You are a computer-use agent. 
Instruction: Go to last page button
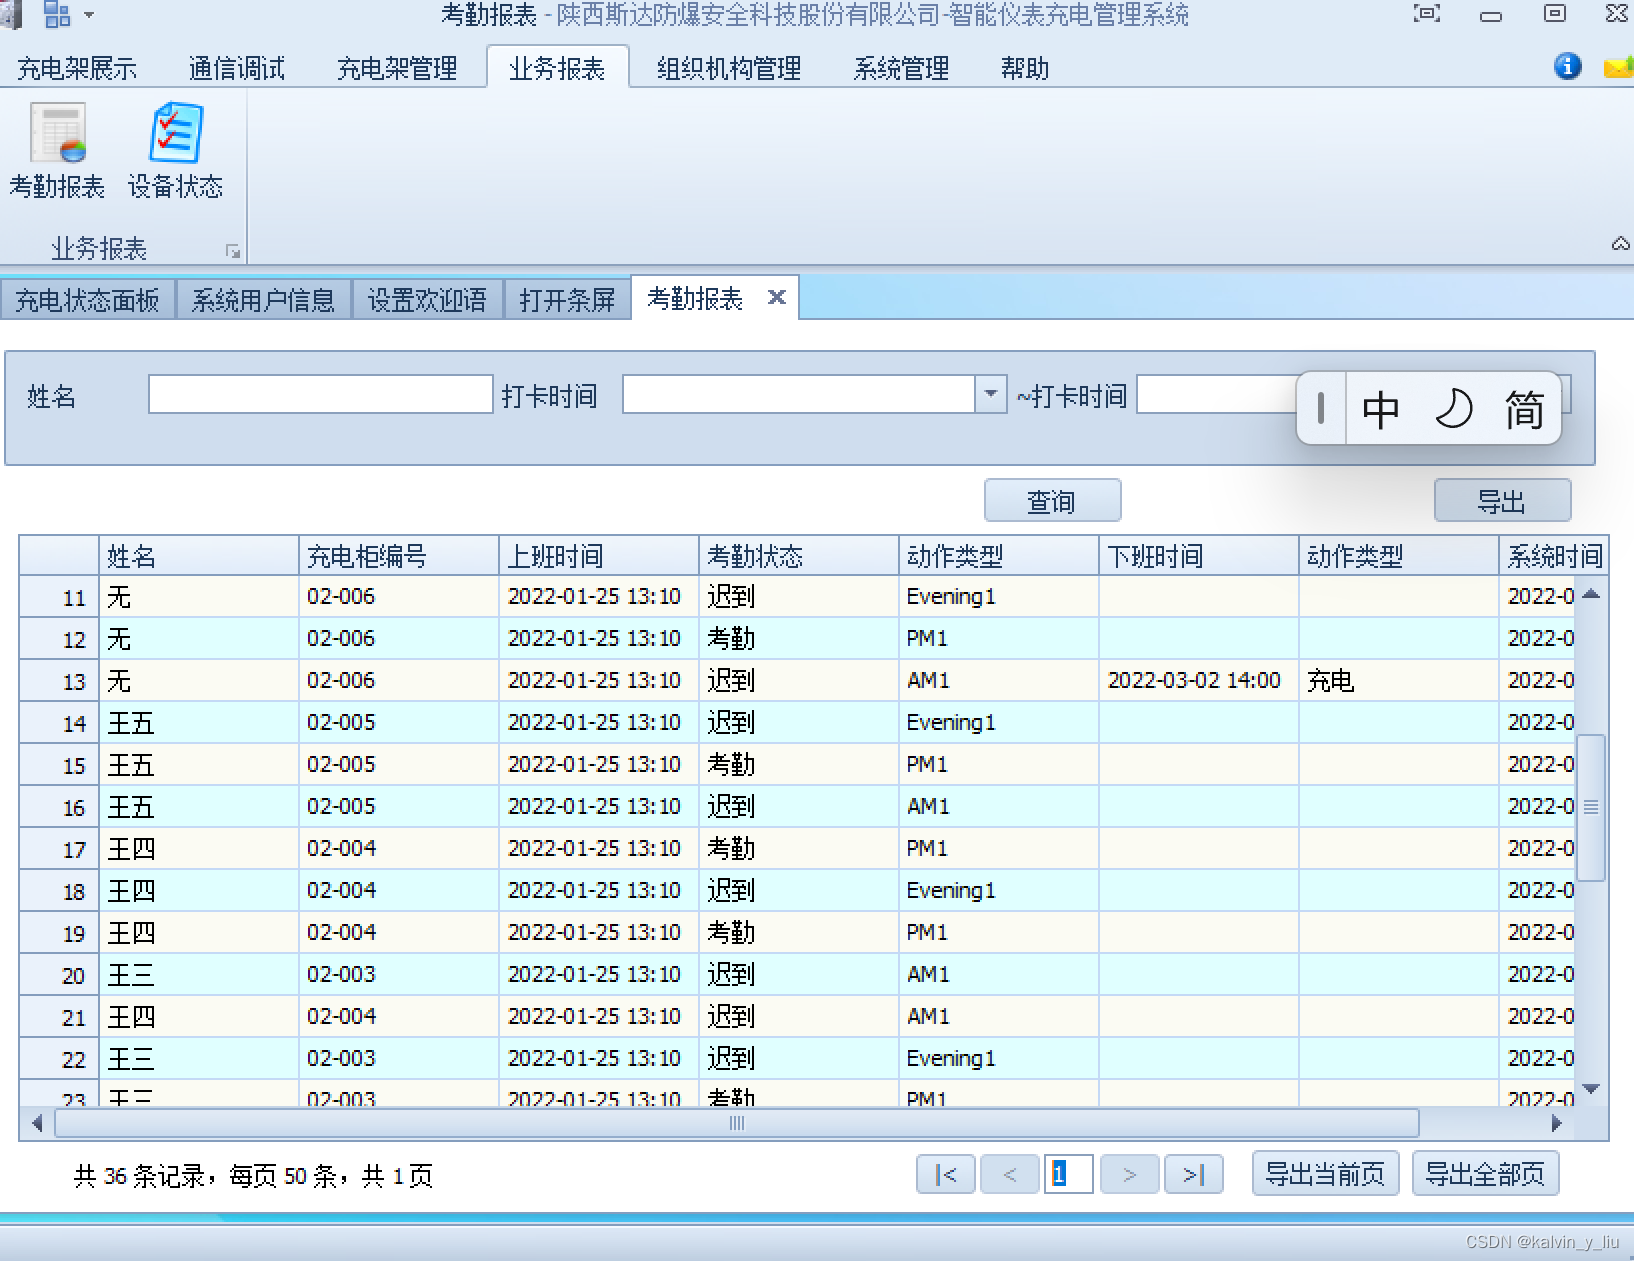[x=1194, y=1174]
